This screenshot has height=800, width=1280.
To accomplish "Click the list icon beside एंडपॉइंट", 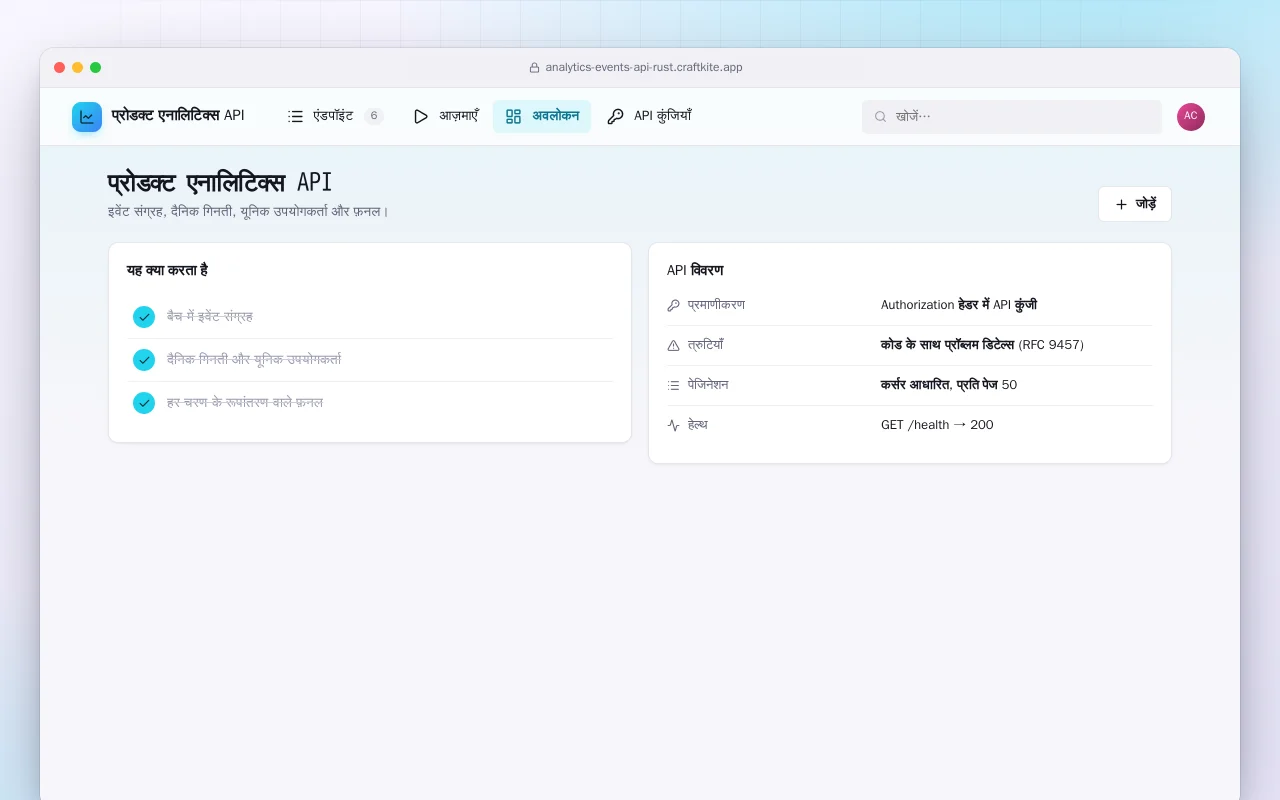I will (x=295, y=116).
